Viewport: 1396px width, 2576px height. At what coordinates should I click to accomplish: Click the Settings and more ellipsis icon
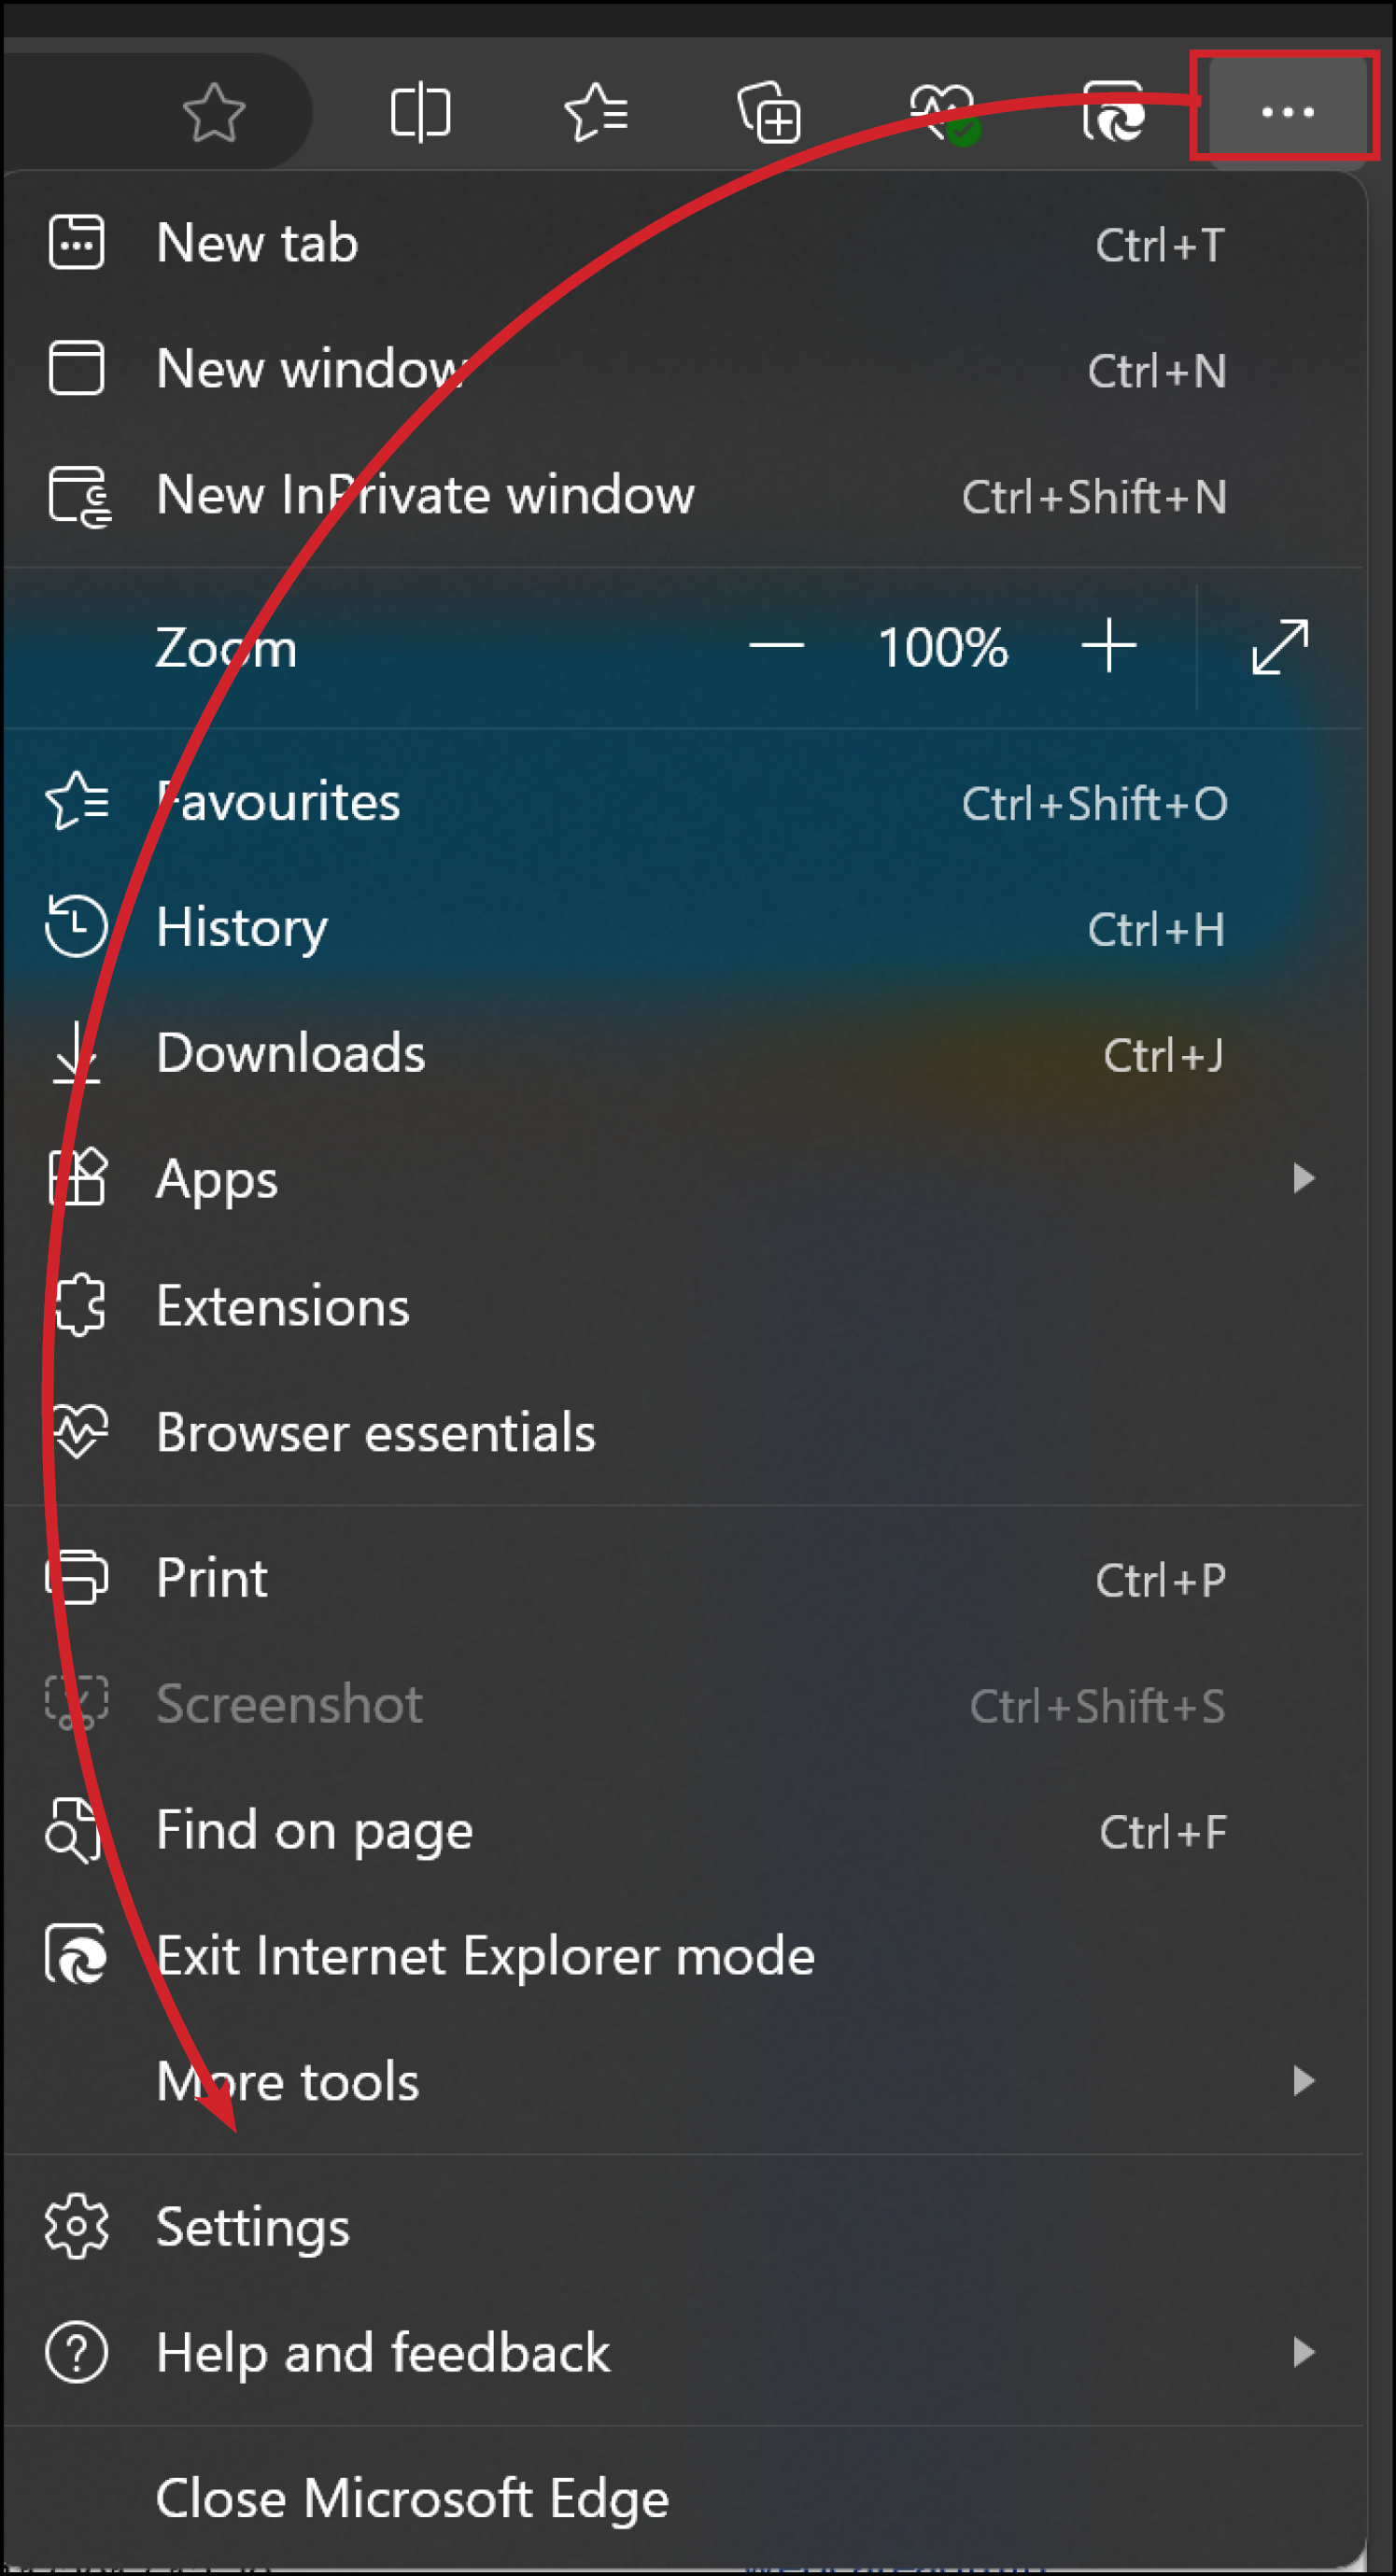coord(1286,112)
